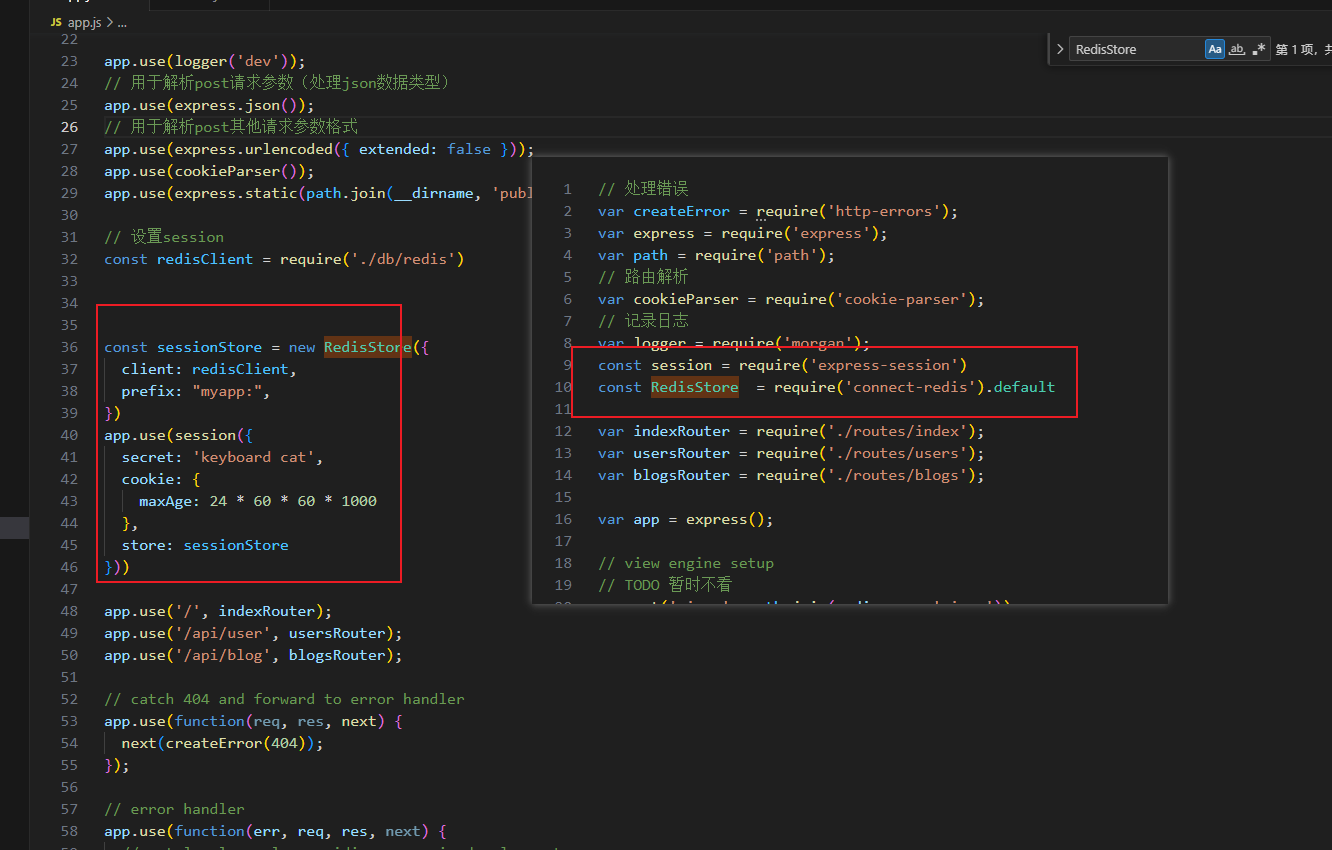The height and width of the screenshot is (850, 1332).
Task: Click the '// TODO 暂时不看' comment in overlay
Action: (x=665, y=585)
